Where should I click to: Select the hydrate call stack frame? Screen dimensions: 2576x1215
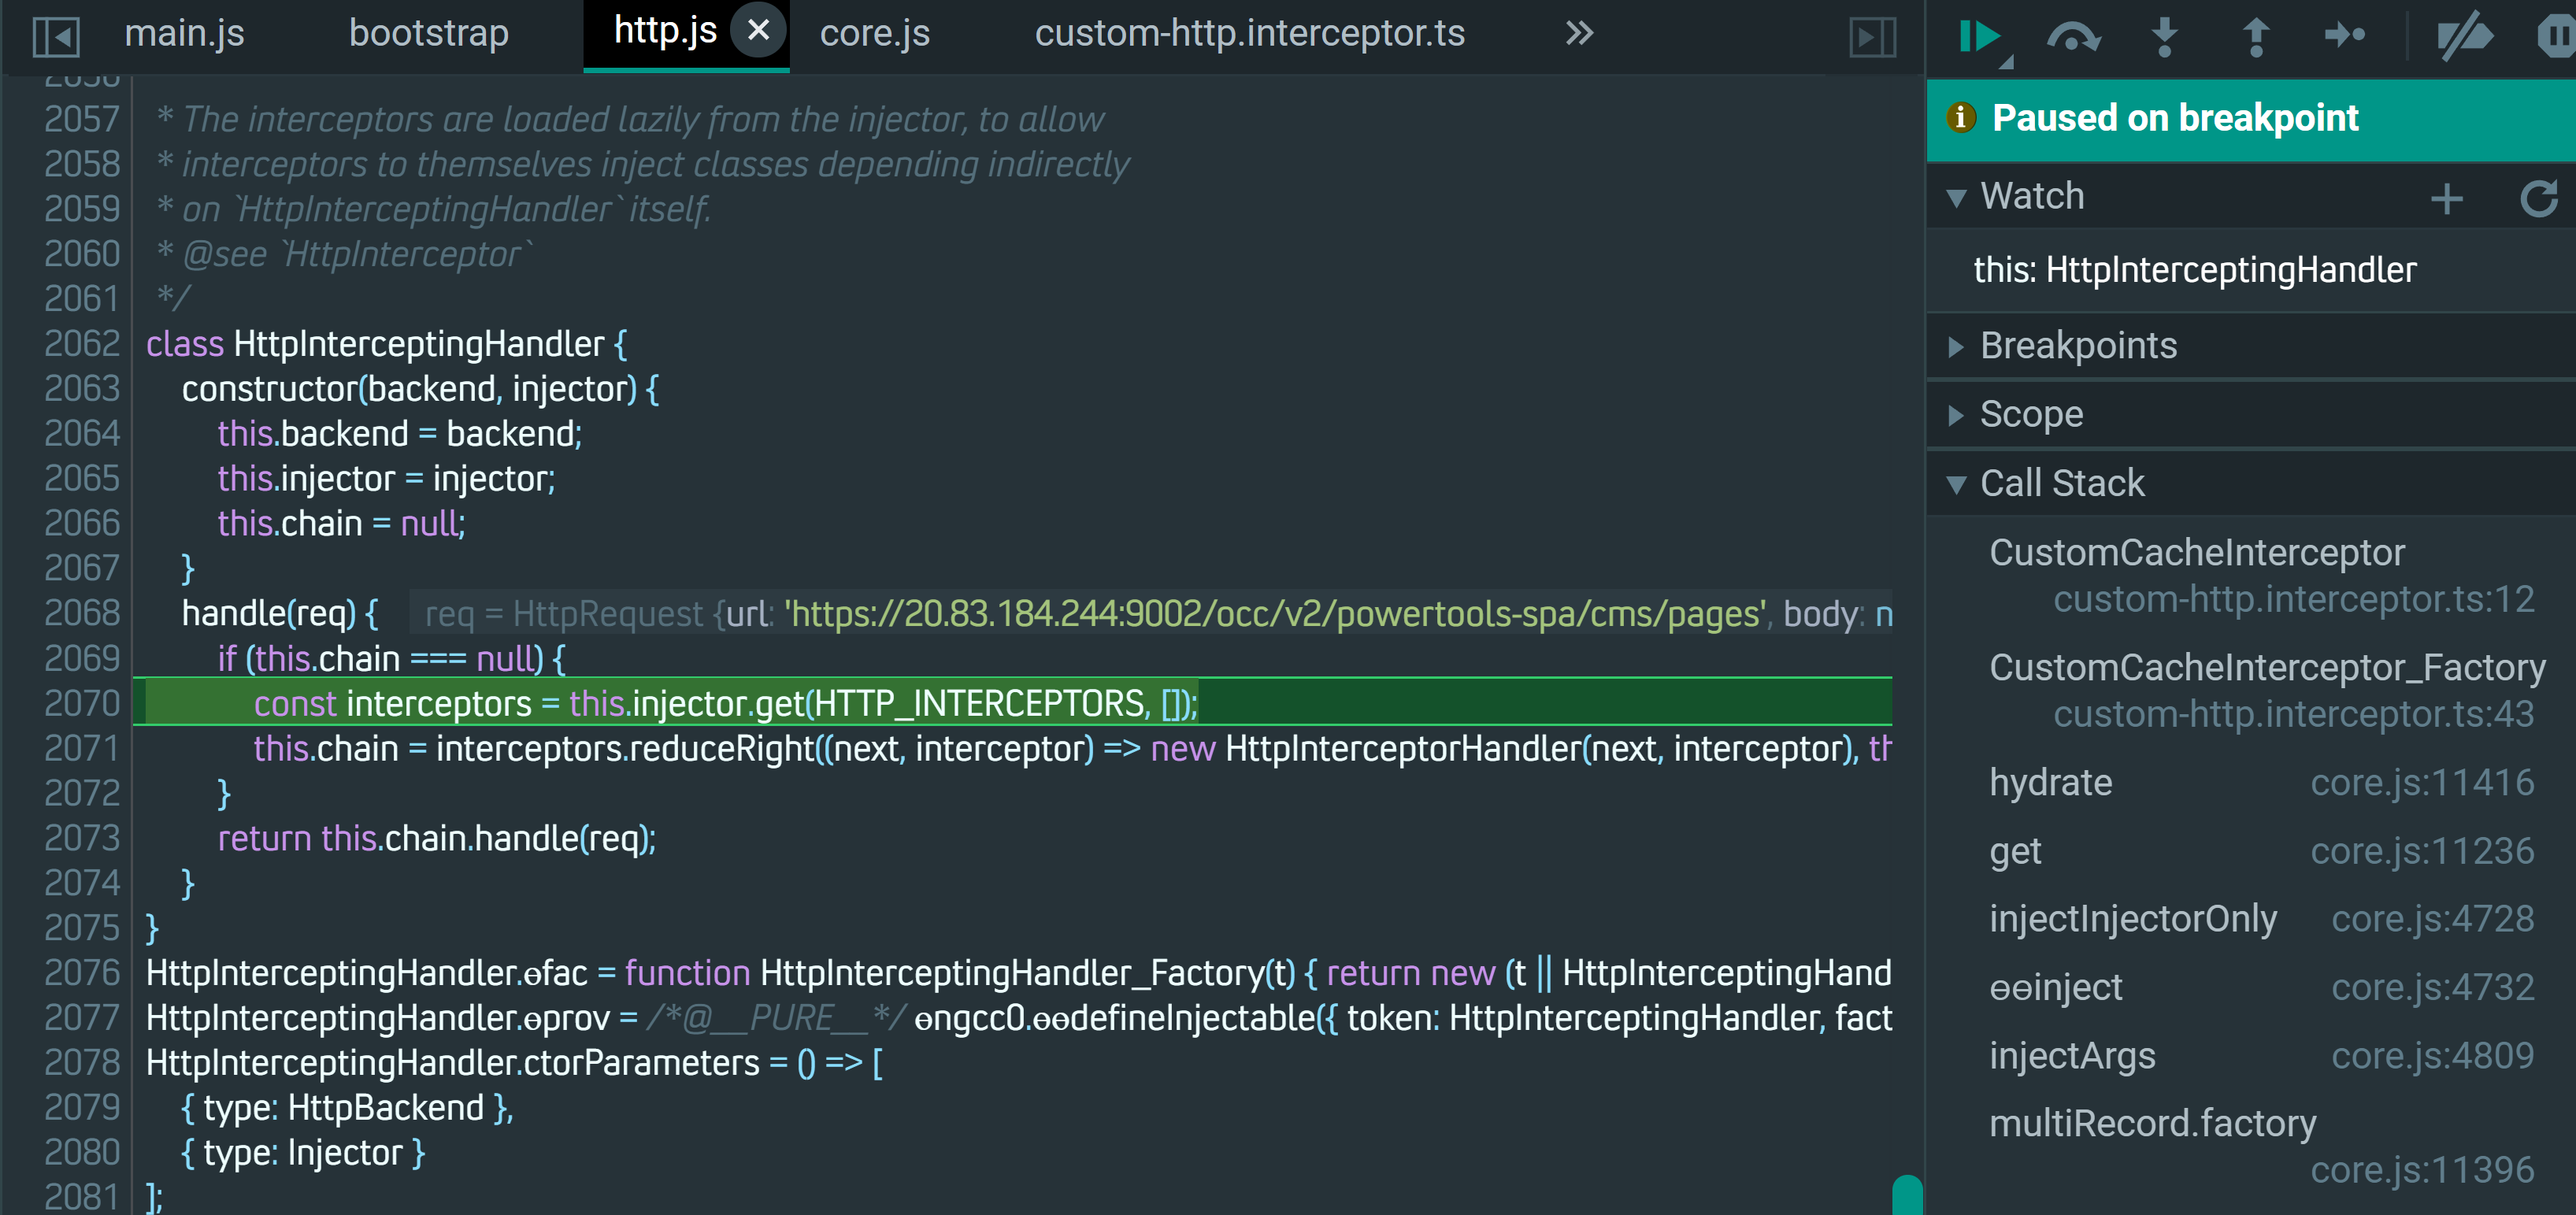[2051, 783]
